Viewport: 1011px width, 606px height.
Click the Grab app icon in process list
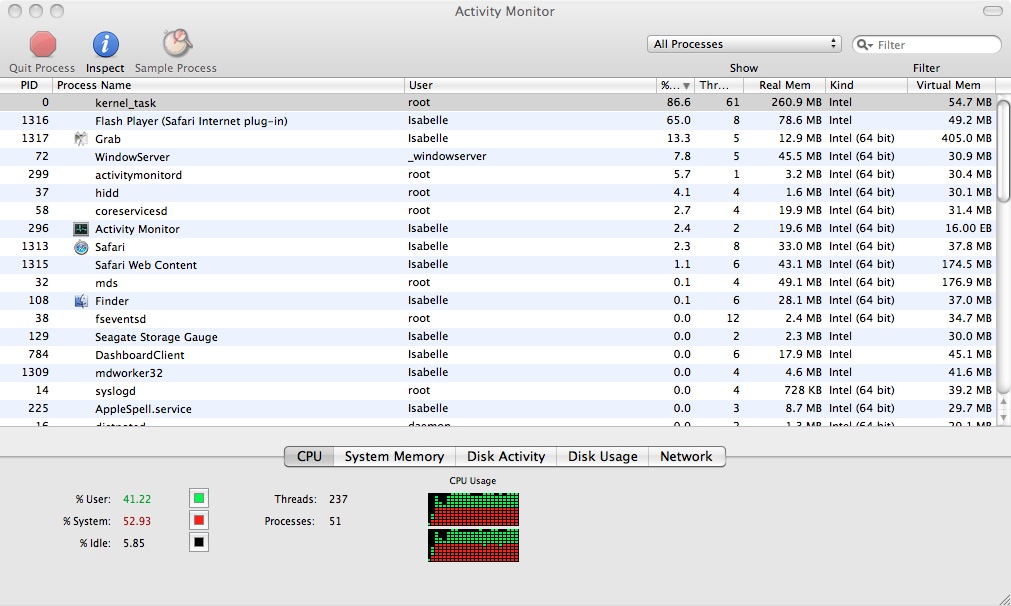click(x=81, y=139)
